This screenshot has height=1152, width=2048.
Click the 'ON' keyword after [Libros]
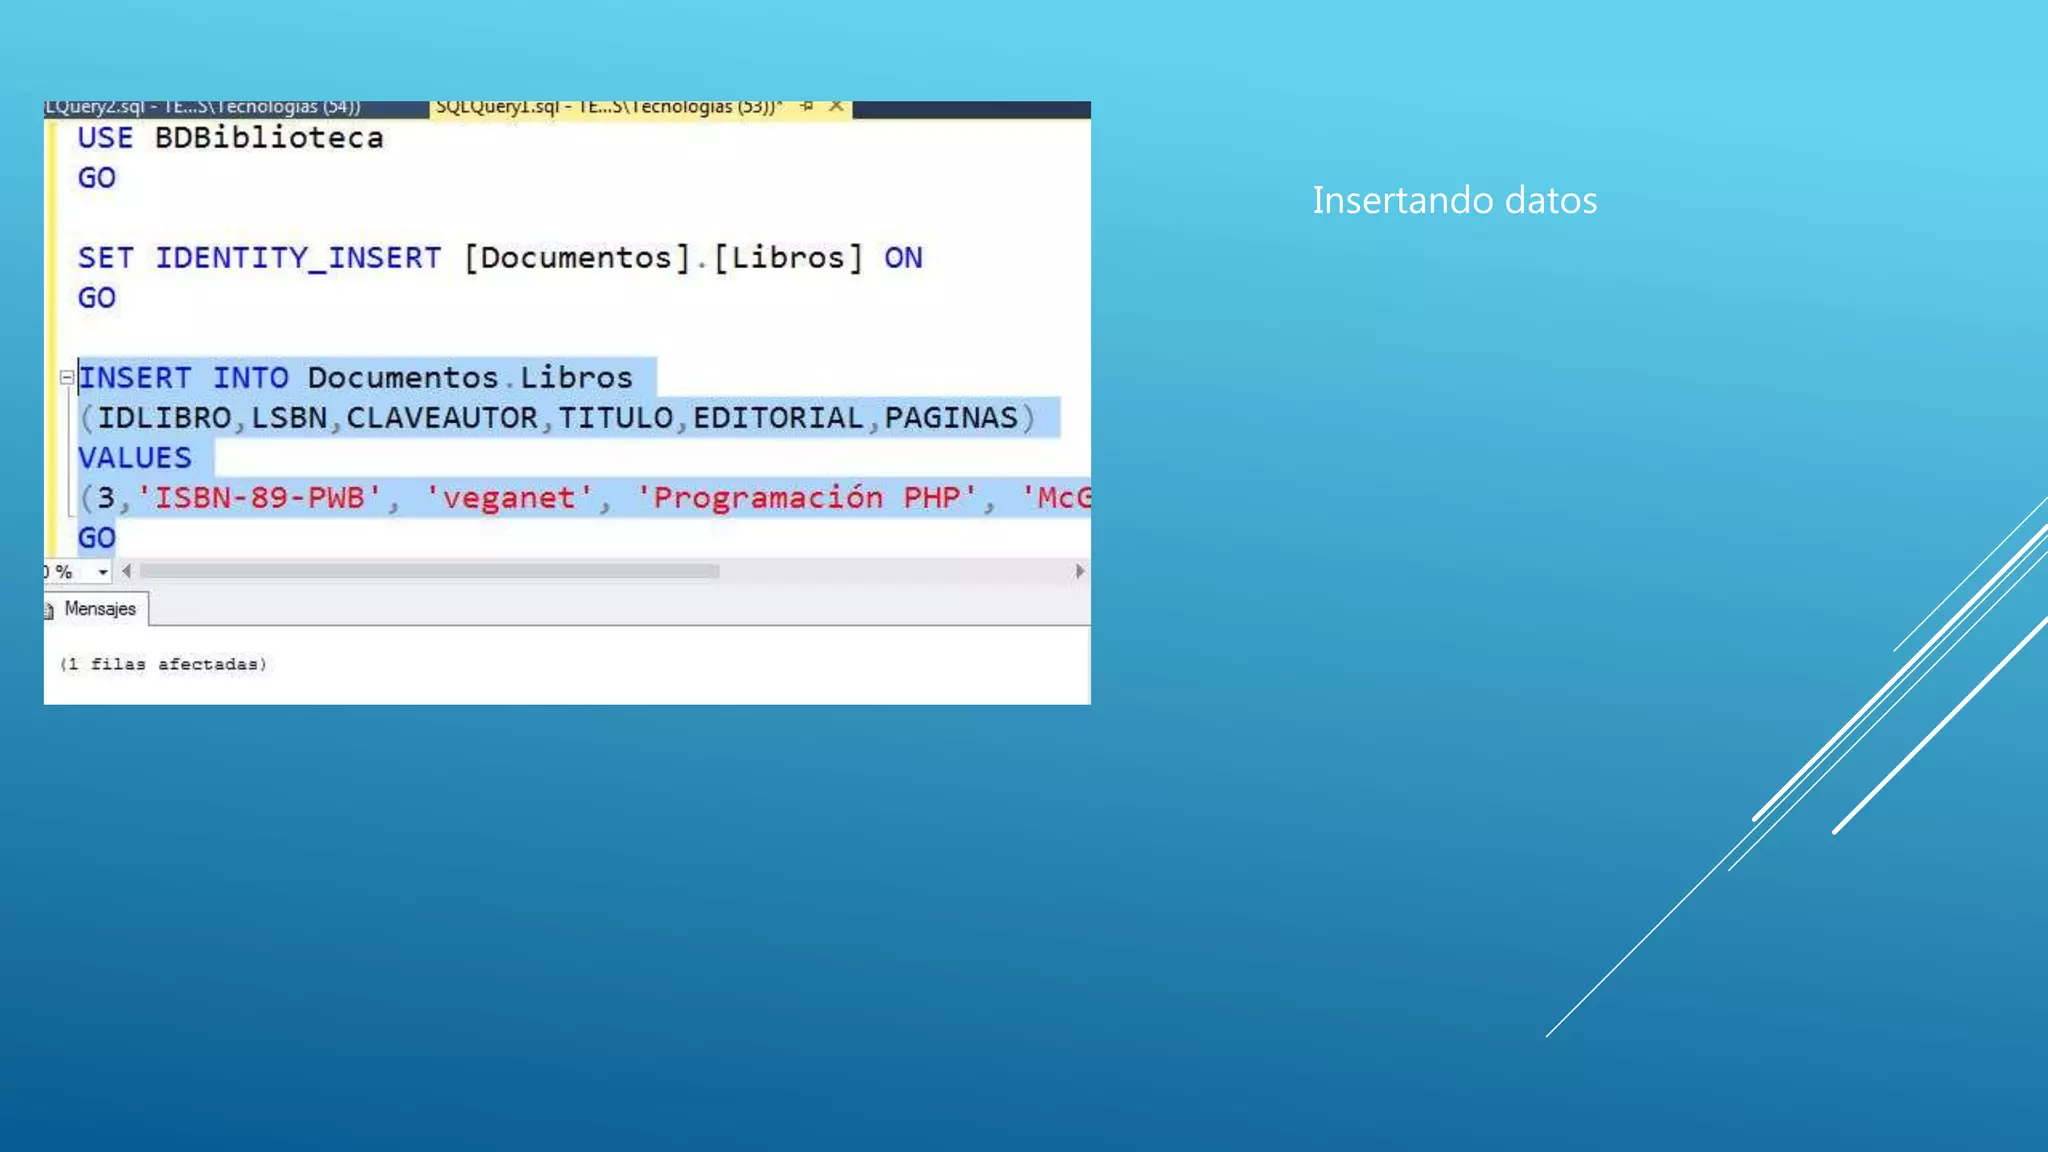[x=902, y=258]
